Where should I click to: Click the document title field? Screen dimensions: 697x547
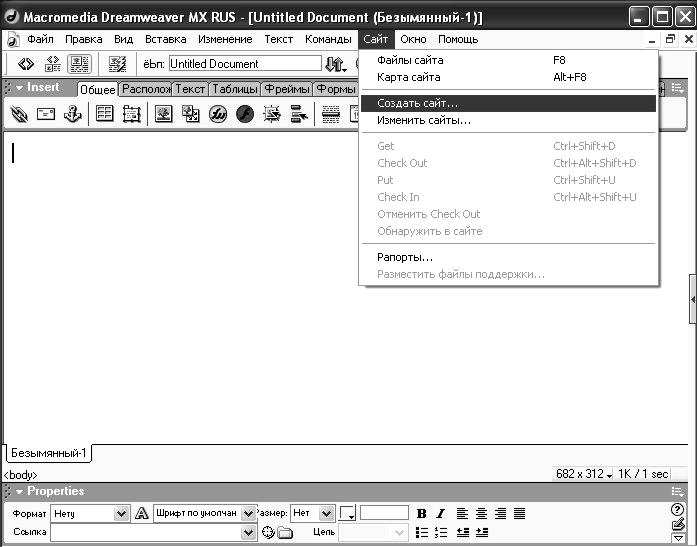point(245,64)
